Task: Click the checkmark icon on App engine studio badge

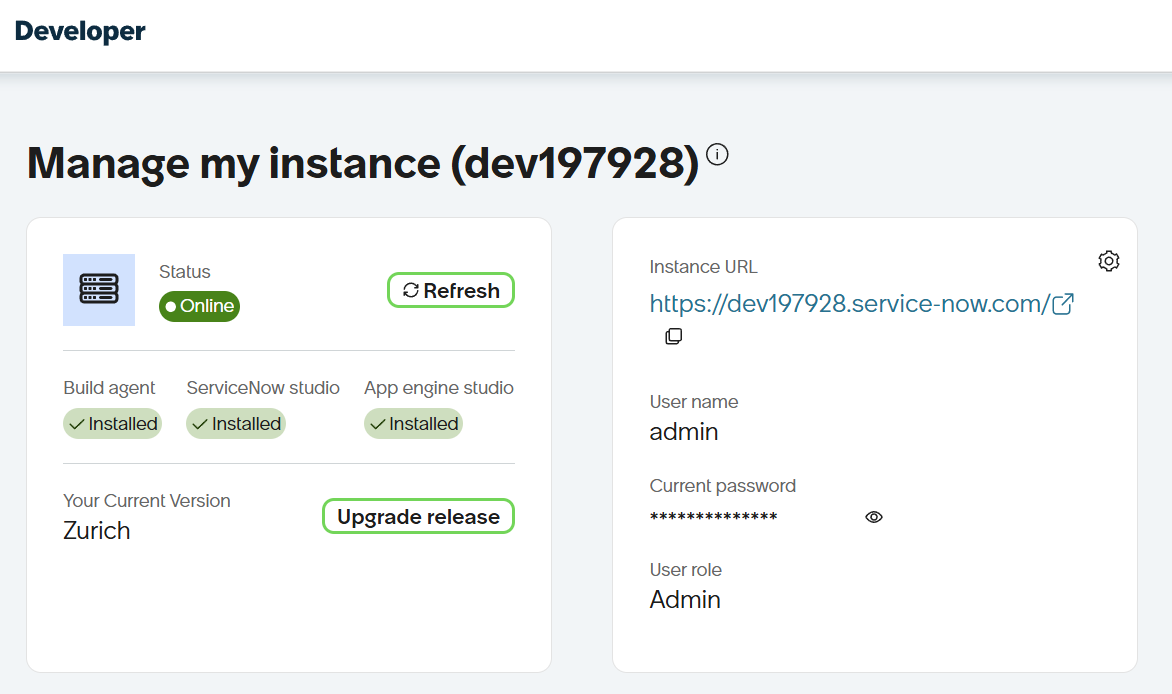Action: tap(377, 423)
